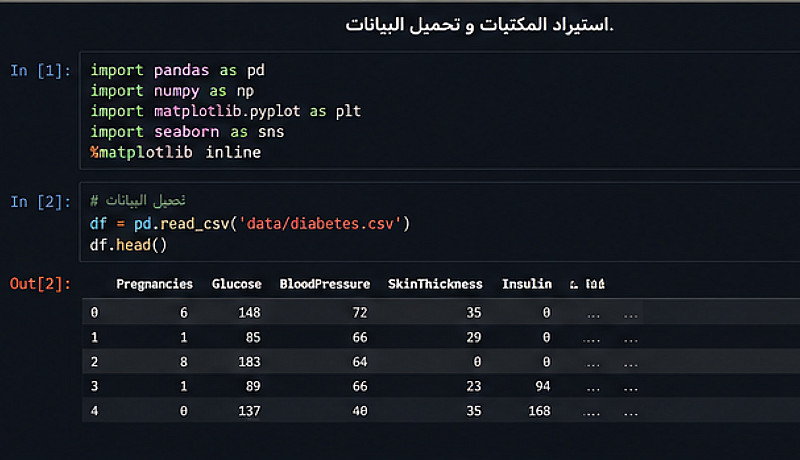Select the Pregnancies column header
Screen dimensions: 800x460
click(x=154, y=285)
